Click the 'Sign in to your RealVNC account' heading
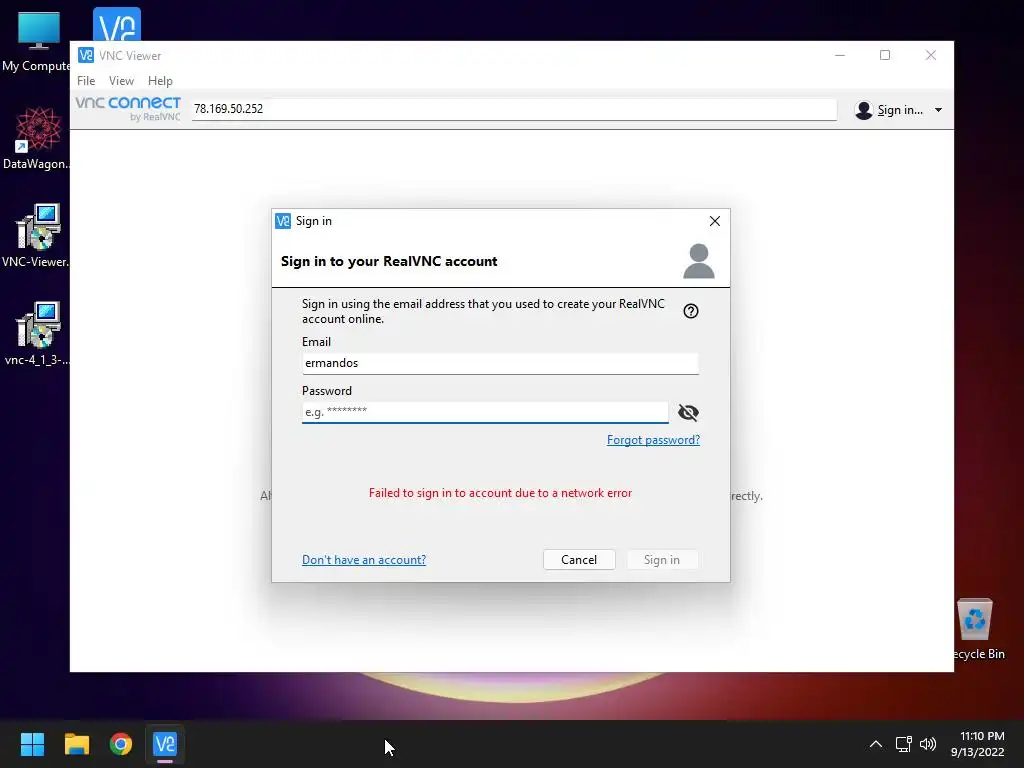The width and height of the screenshot is (1024, 768). [x=389, y=261]
